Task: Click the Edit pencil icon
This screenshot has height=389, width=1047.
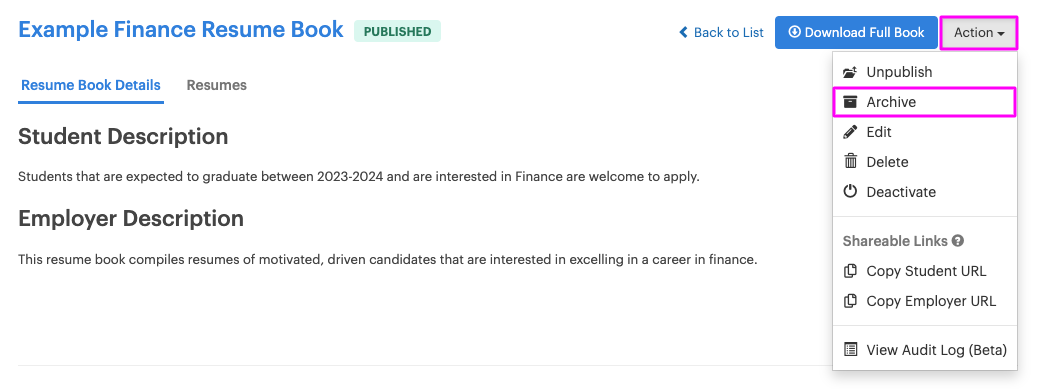Action: pyautogui.click(x=849, y=132)
